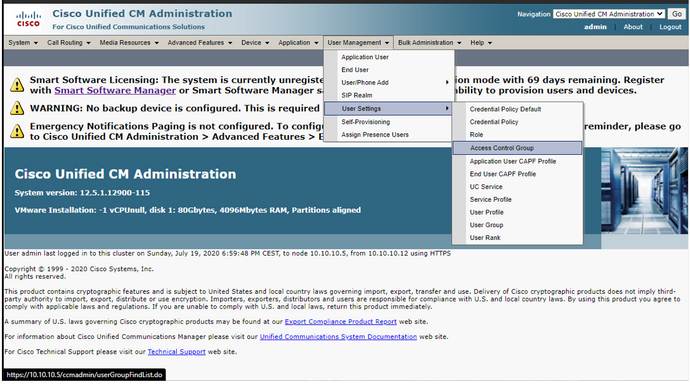Image resolution: width=690 pixels, height=384 pixels.
Task: Open the Advanced Features menu
Action: pos(199,43)
